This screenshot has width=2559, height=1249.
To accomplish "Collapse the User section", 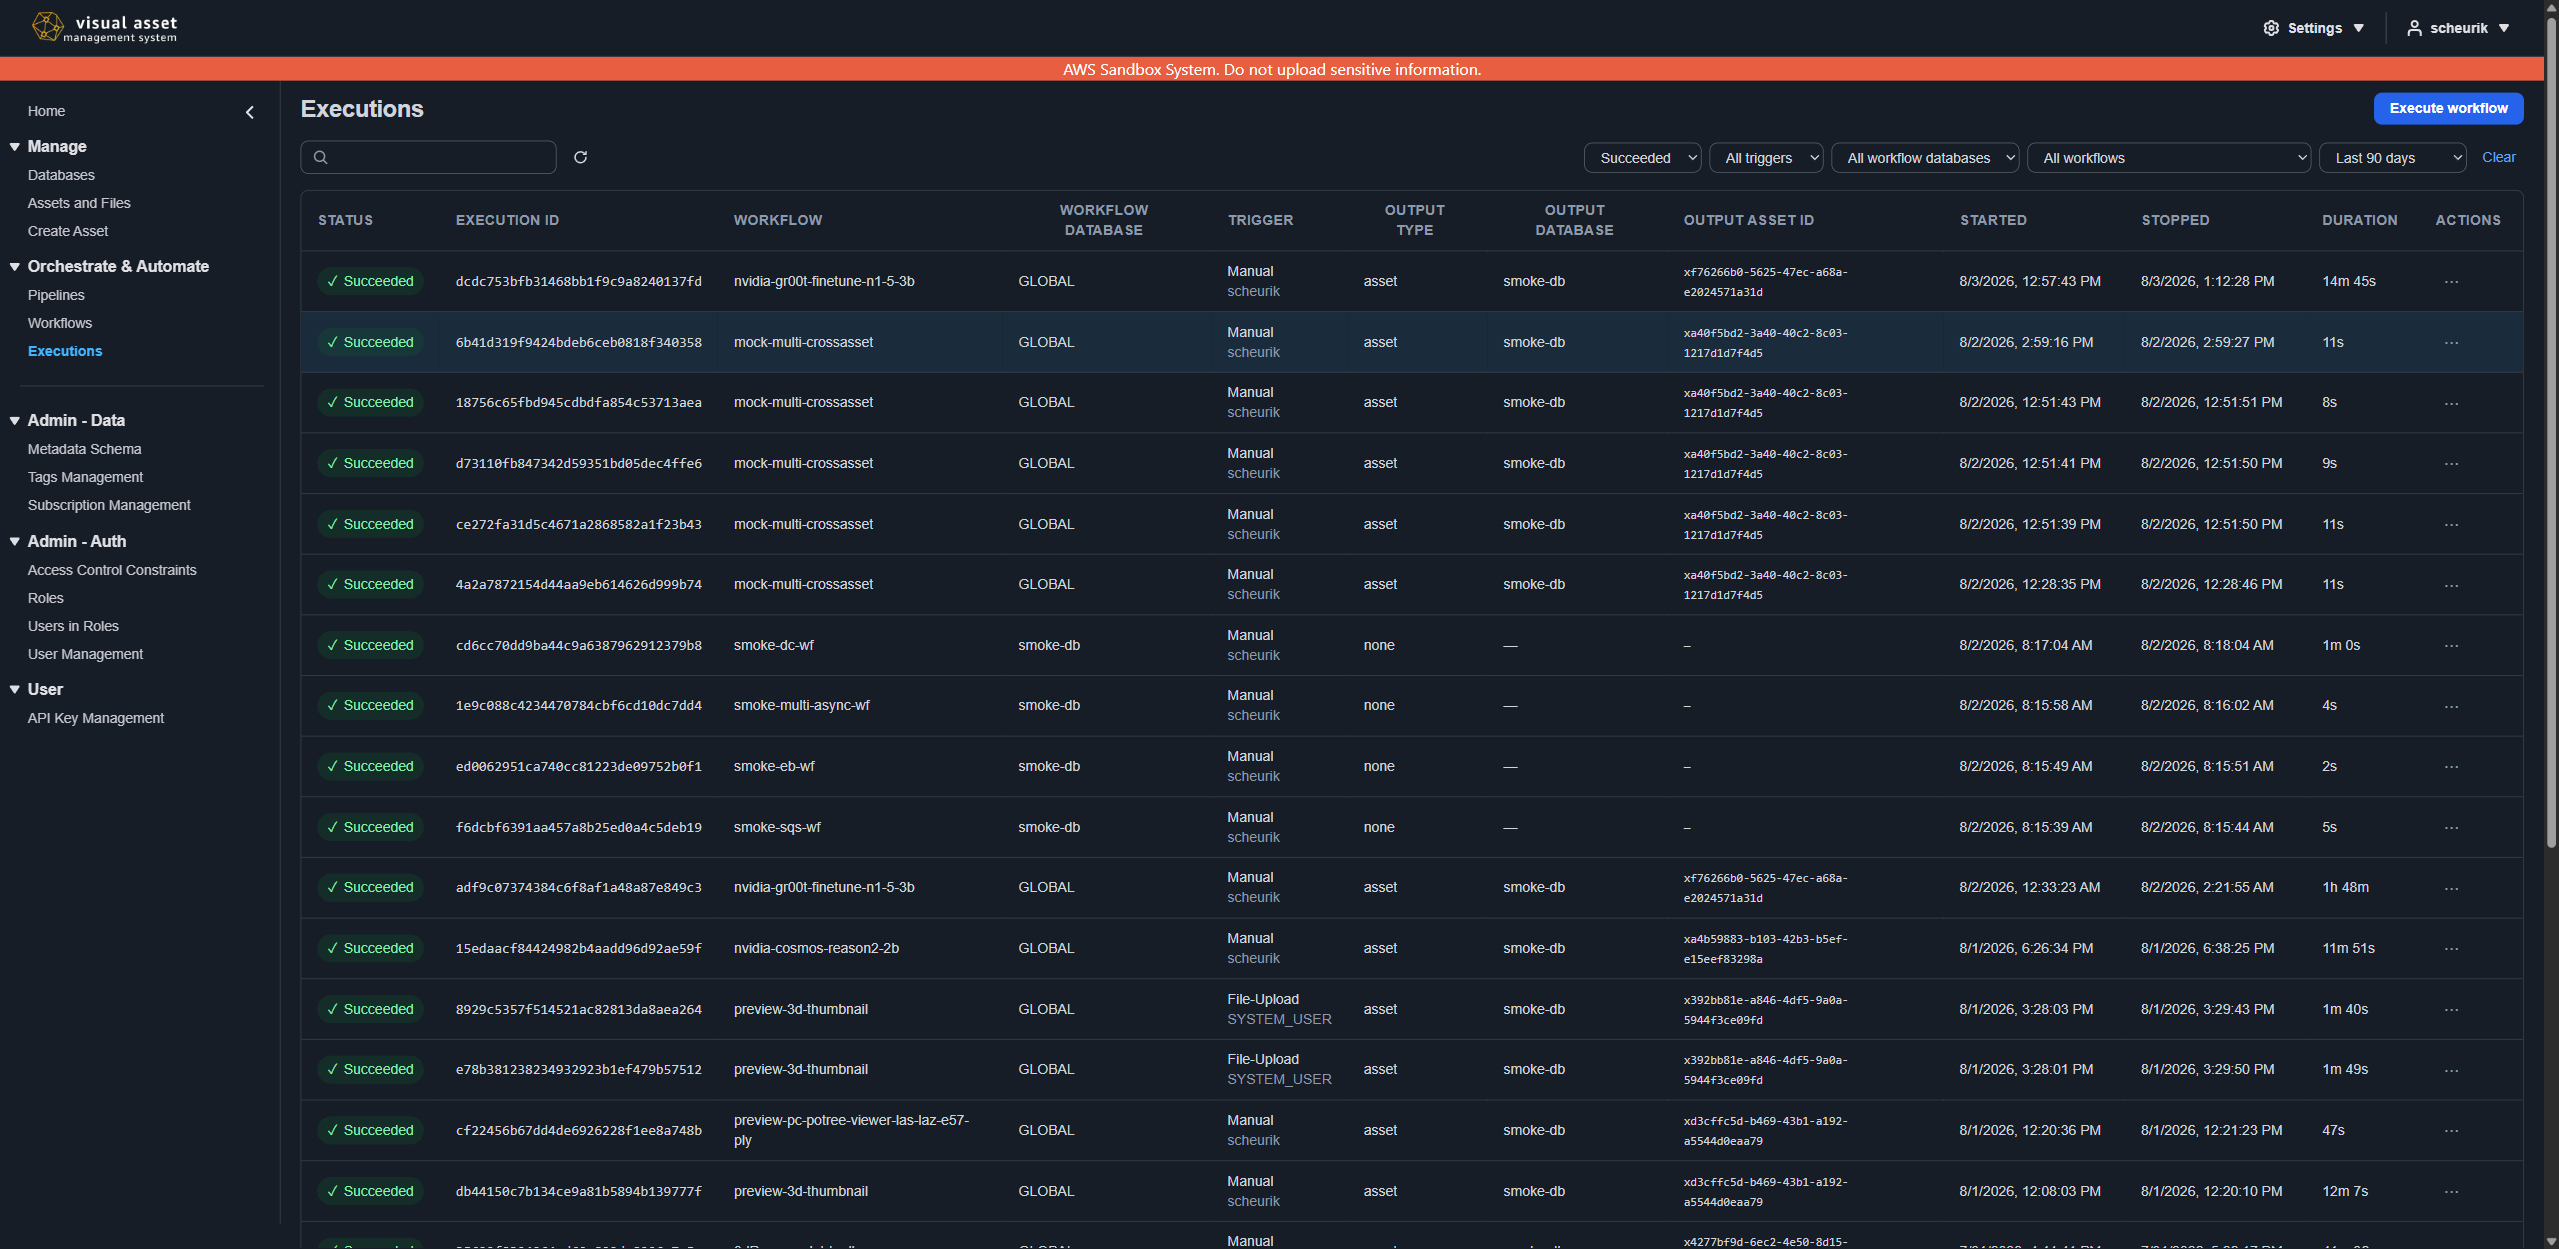I will [15, 689].
